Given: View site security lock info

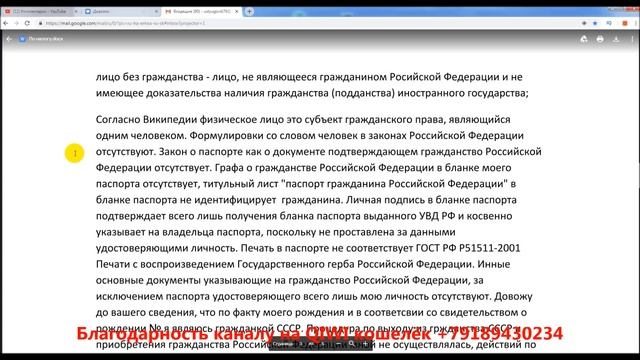Looking at the screenshot, I should [40, 23].
